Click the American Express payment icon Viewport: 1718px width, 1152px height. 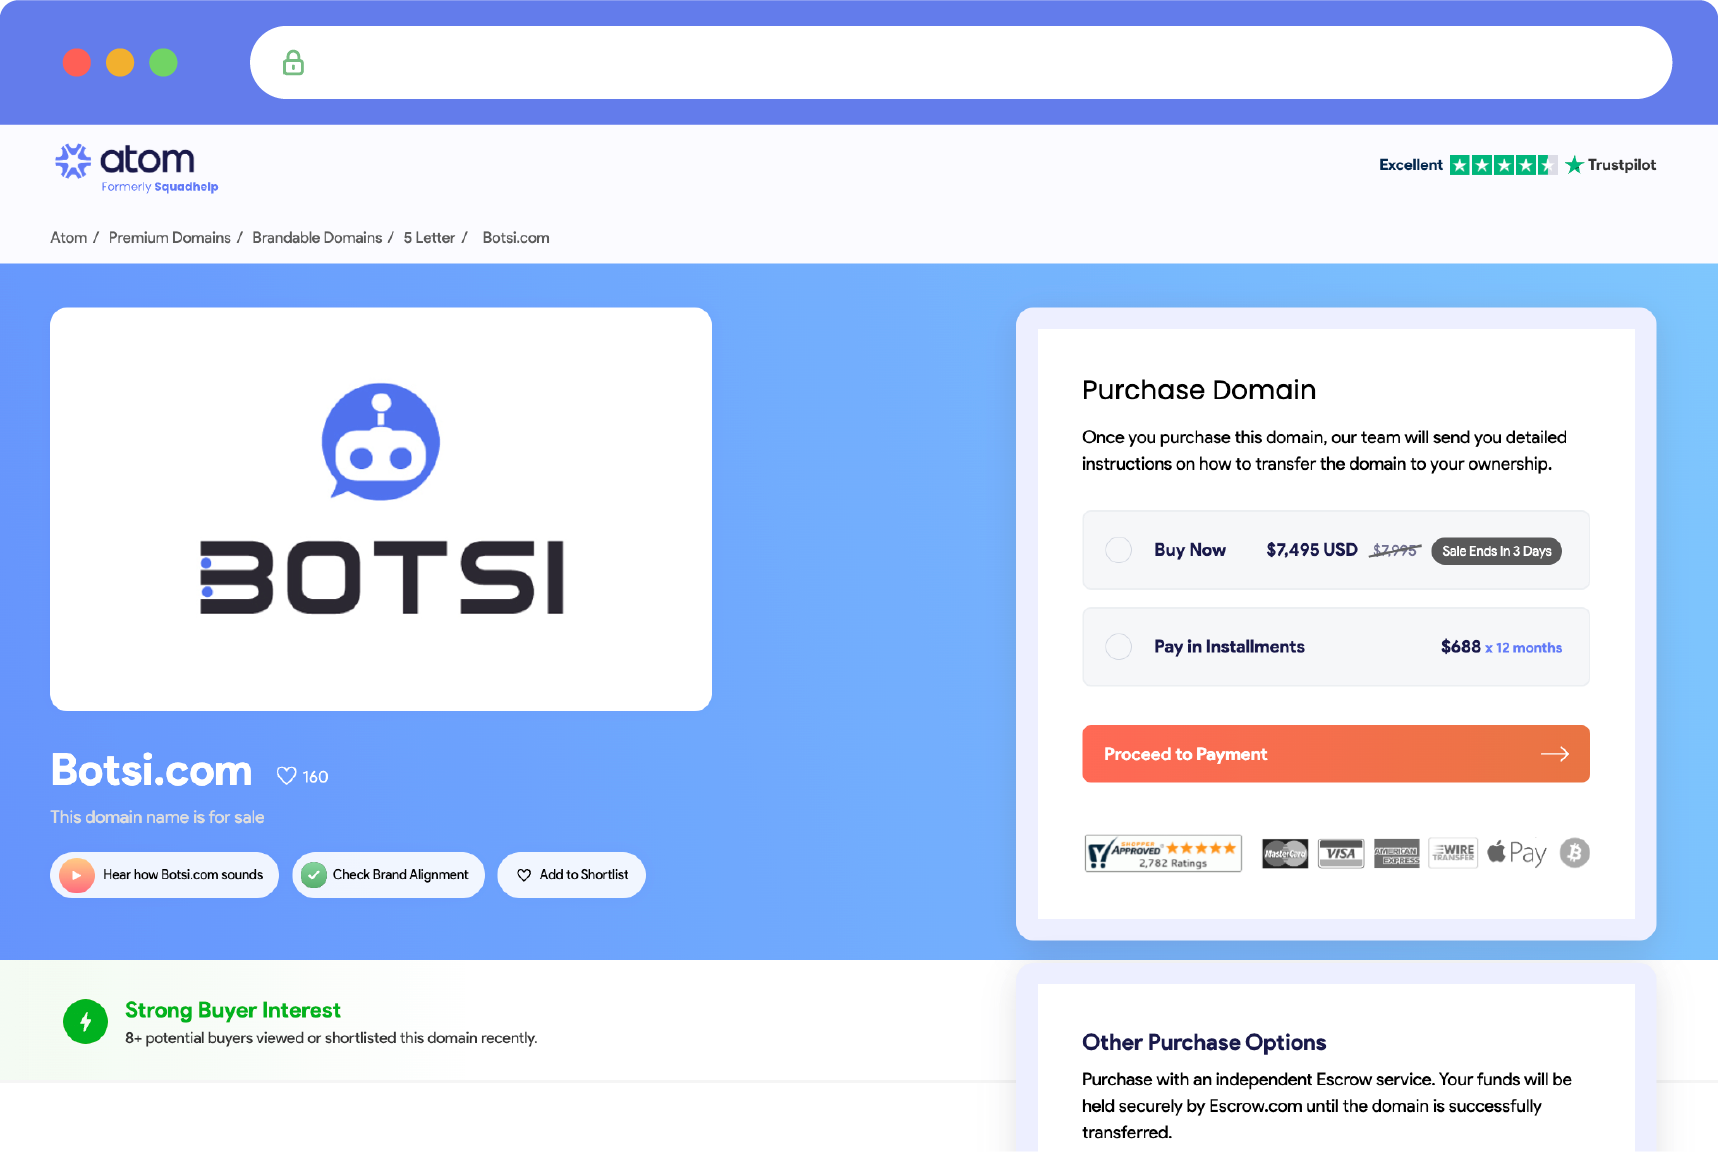1396,853
